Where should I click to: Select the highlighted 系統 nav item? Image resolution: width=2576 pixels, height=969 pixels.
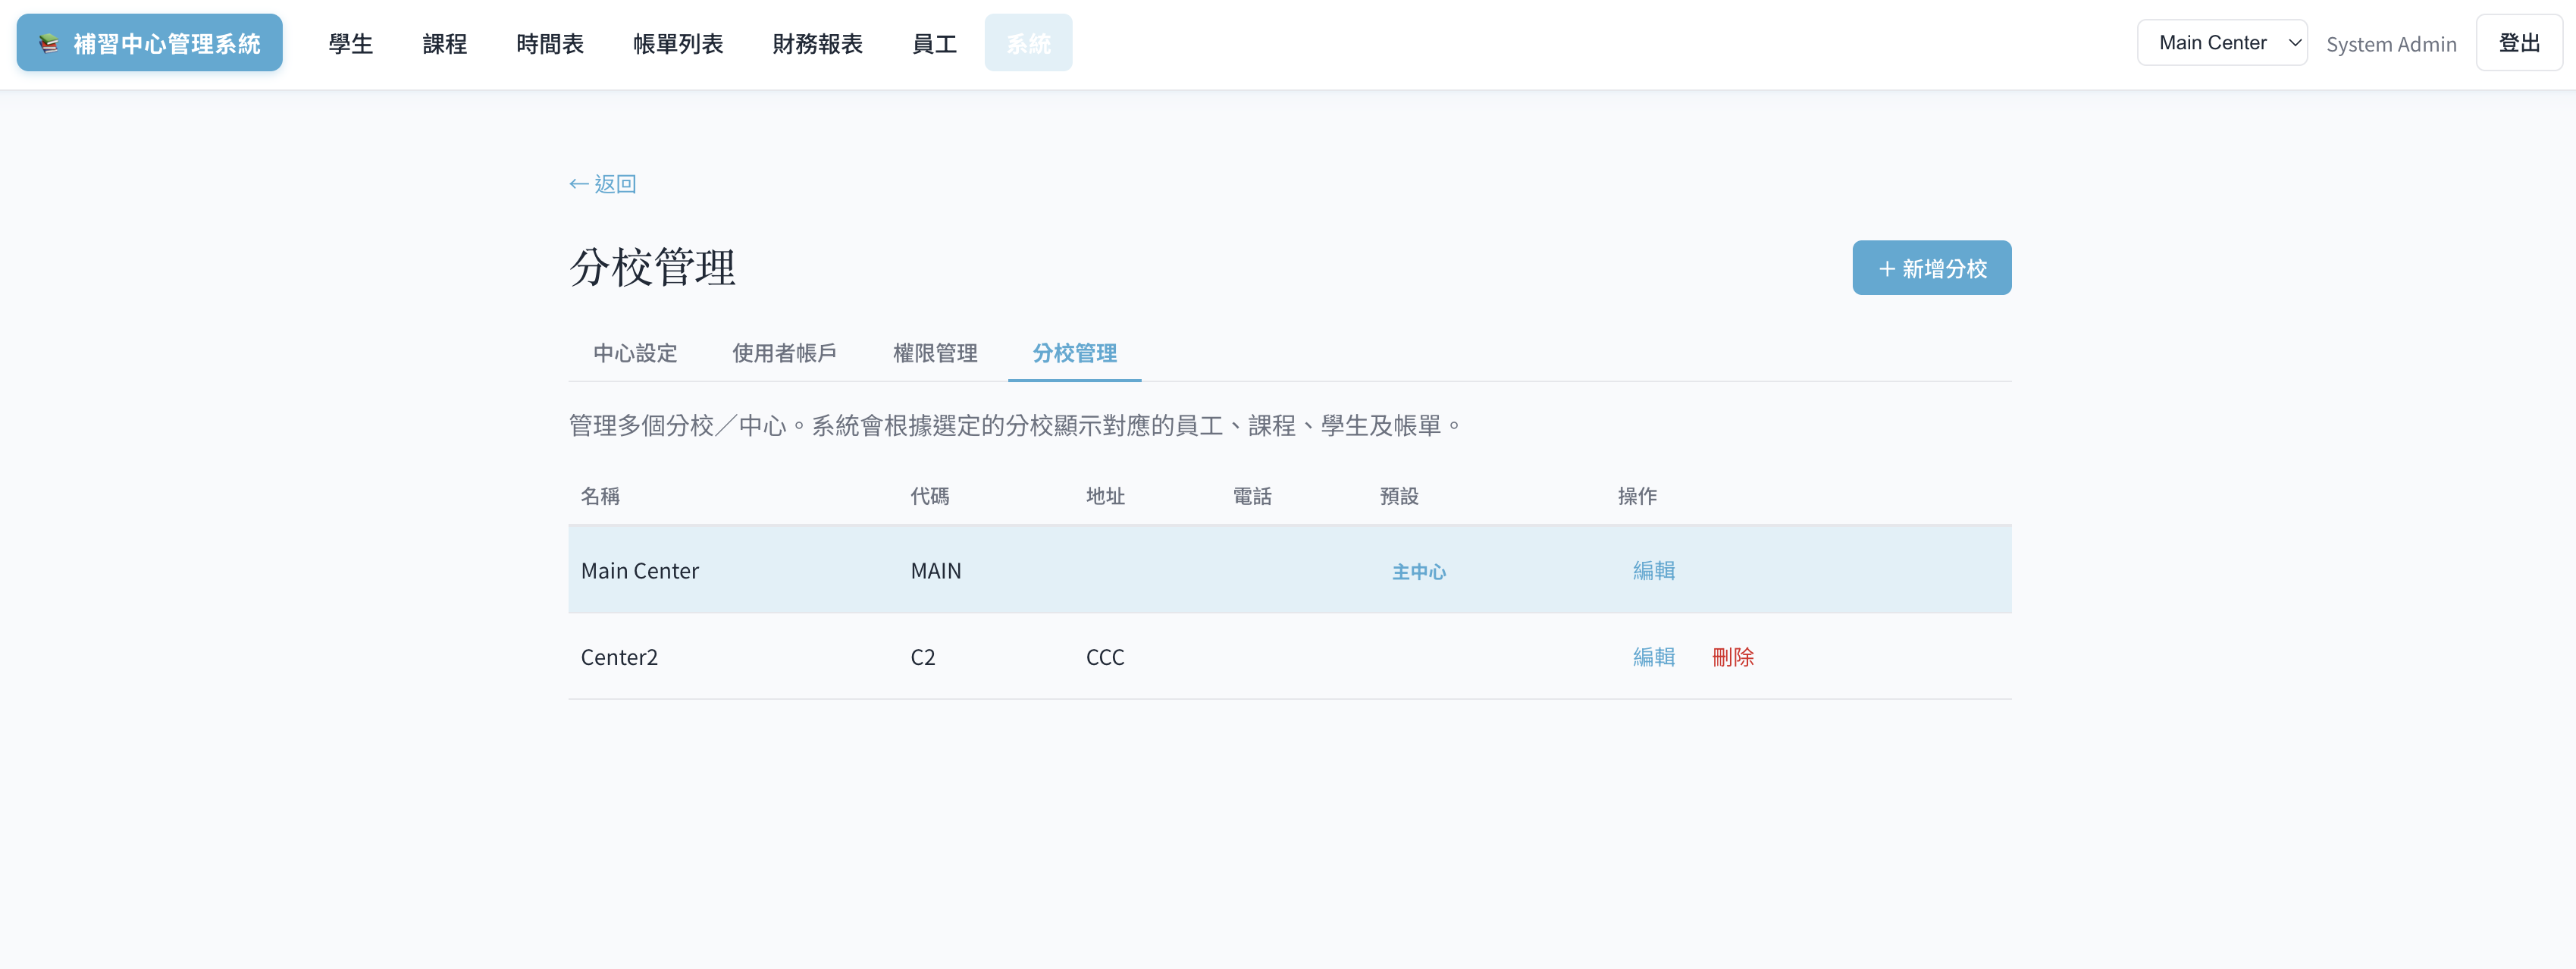point(1028,43)
